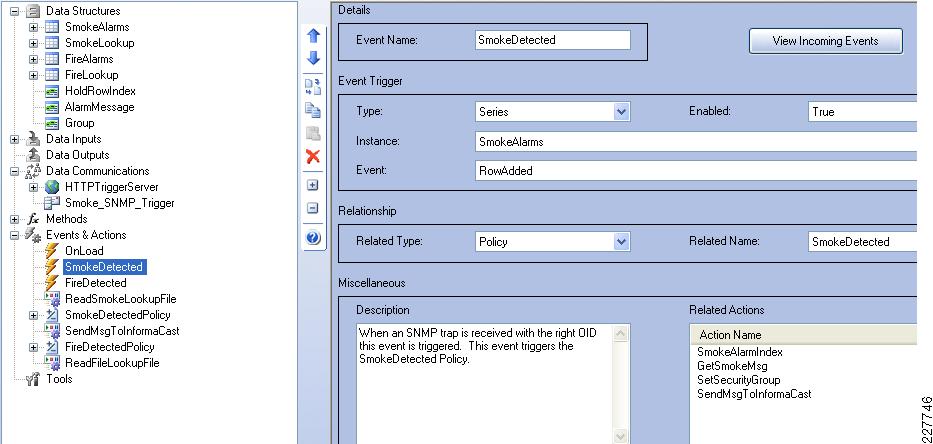933x444 pixels.
Task: Expand the Data Inputs tree node
Action: pyautogui.click(x=14, y=139)
